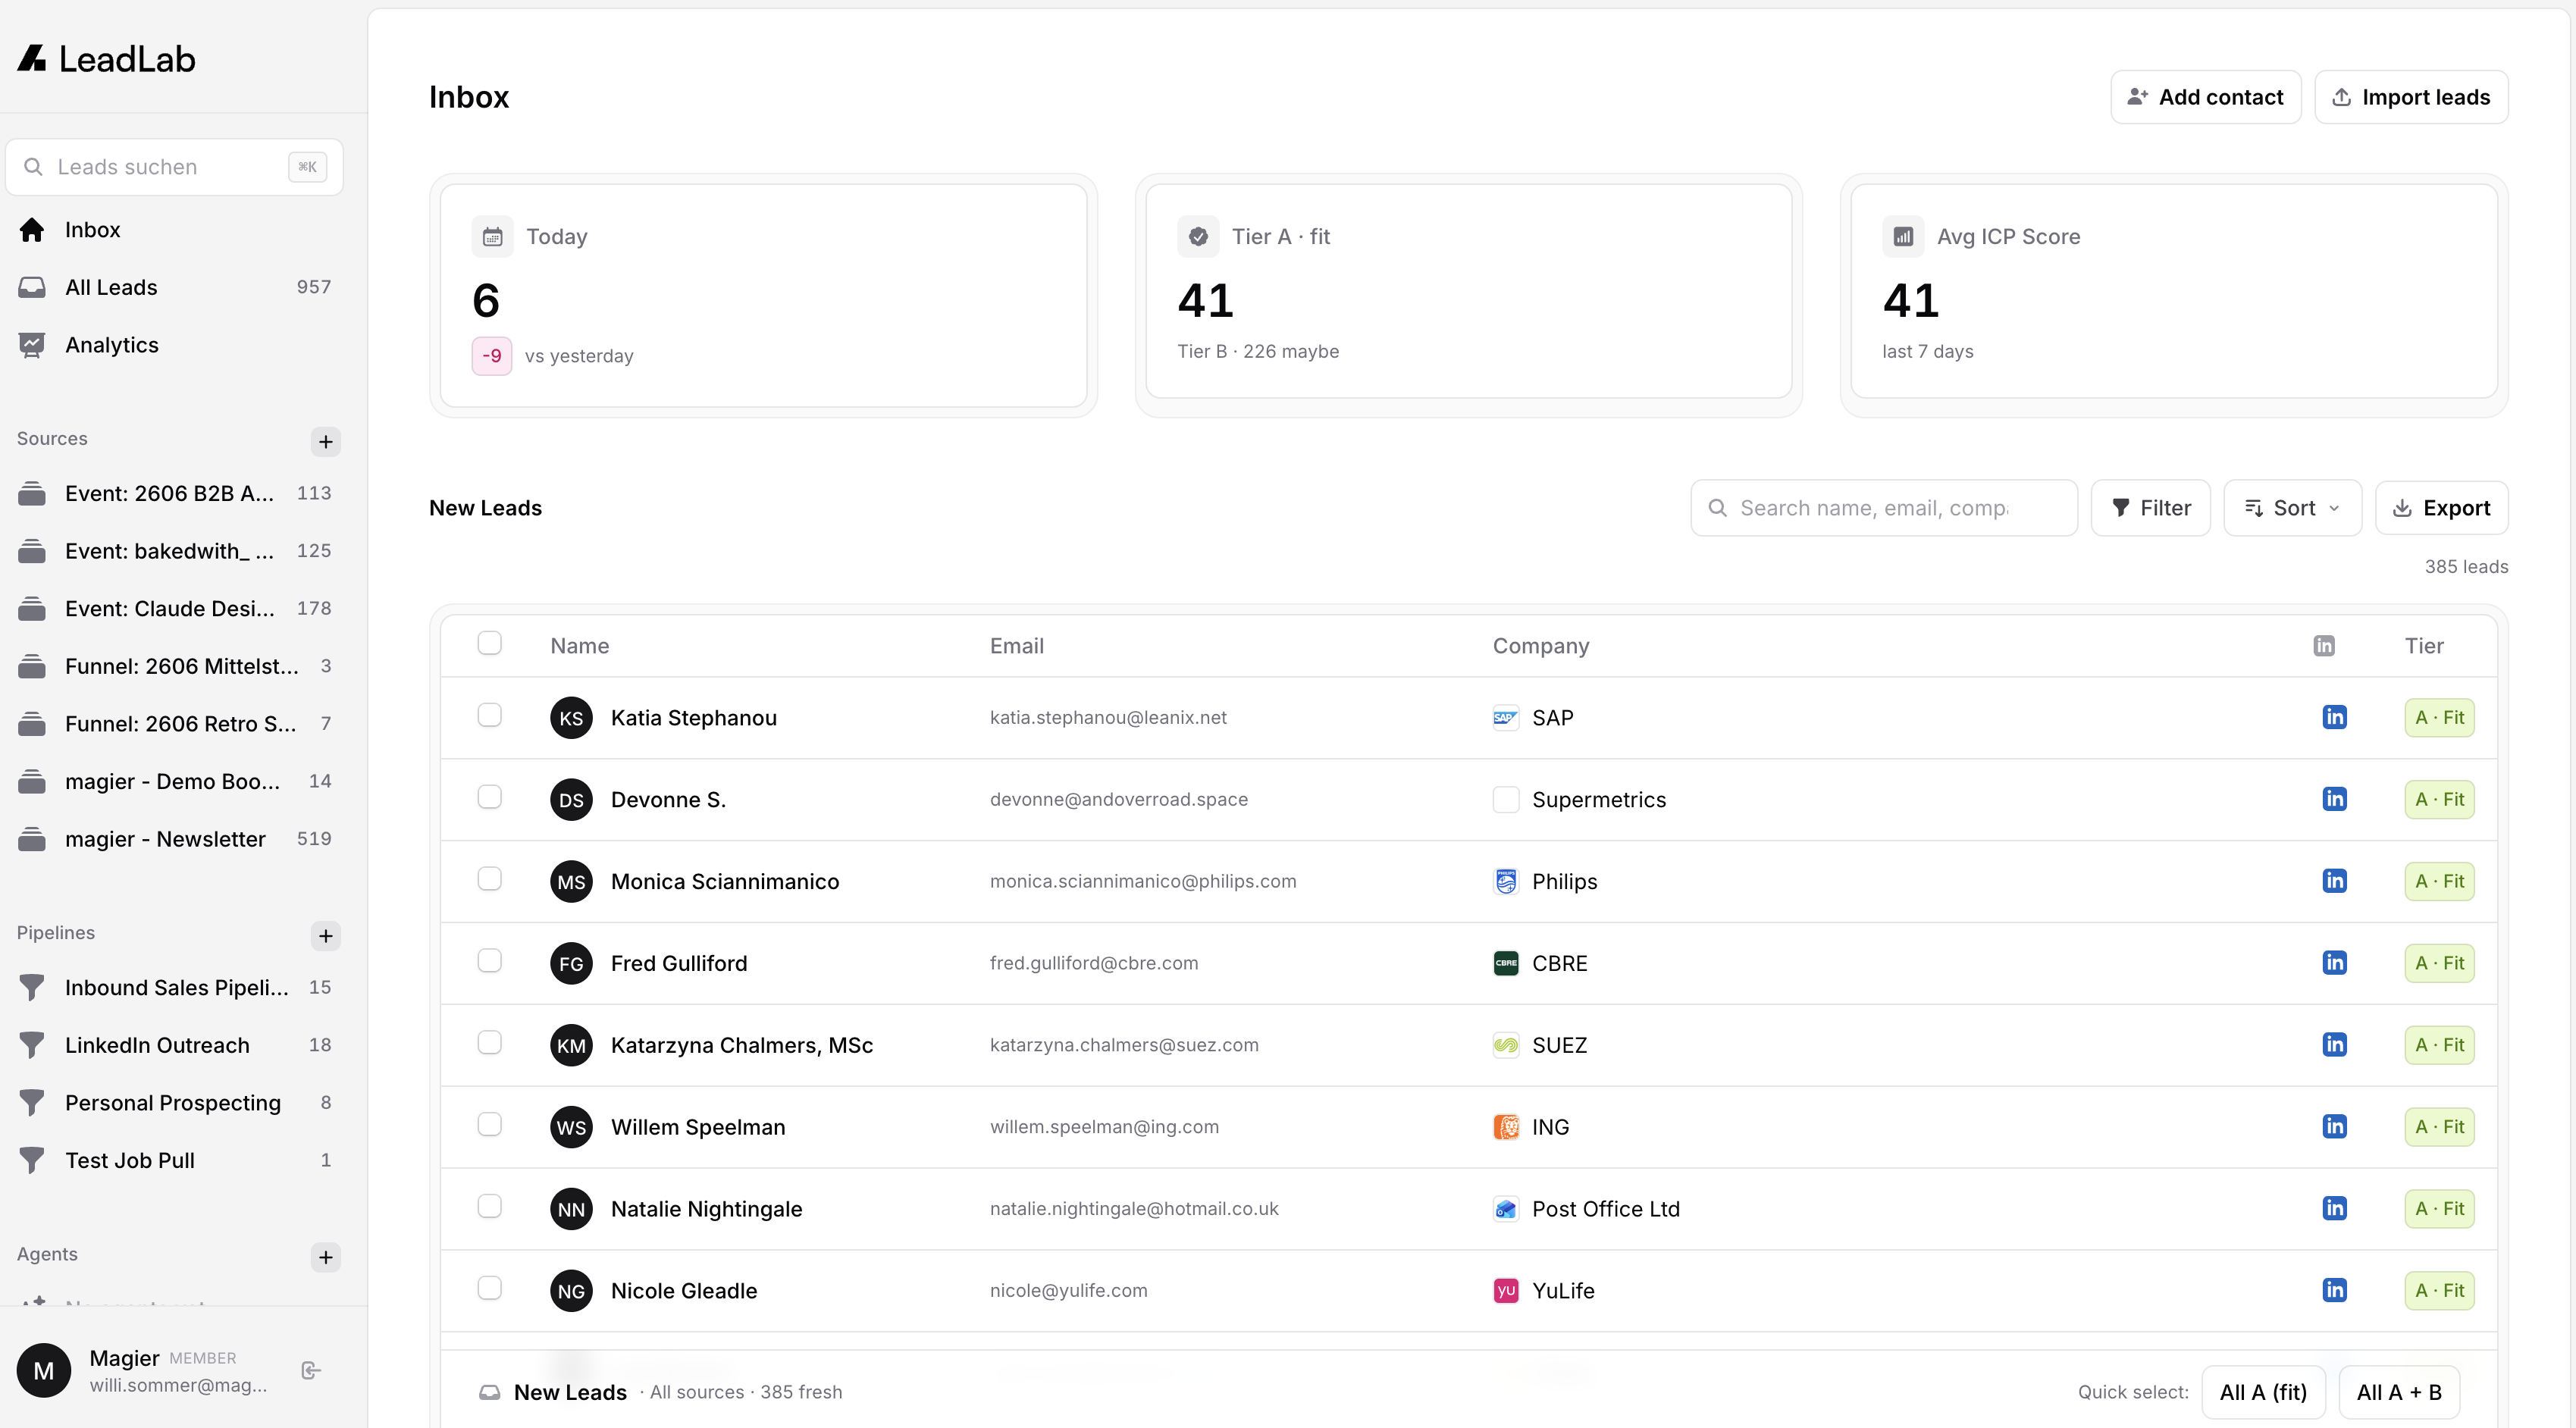Viewport: 2576px width, 1428px height.
Task: Click the SUEZ company logo
Action: point(1505,1046)
